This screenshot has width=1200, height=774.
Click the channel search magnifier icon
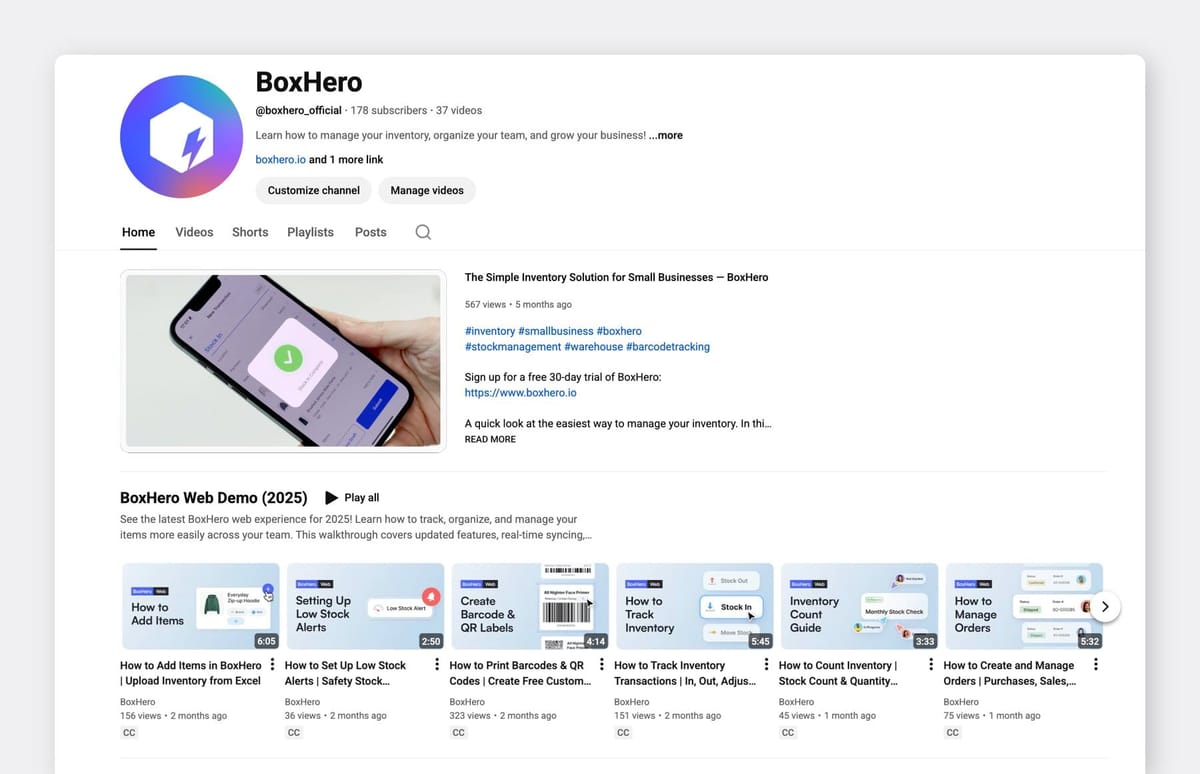click(x=423, y=232)
